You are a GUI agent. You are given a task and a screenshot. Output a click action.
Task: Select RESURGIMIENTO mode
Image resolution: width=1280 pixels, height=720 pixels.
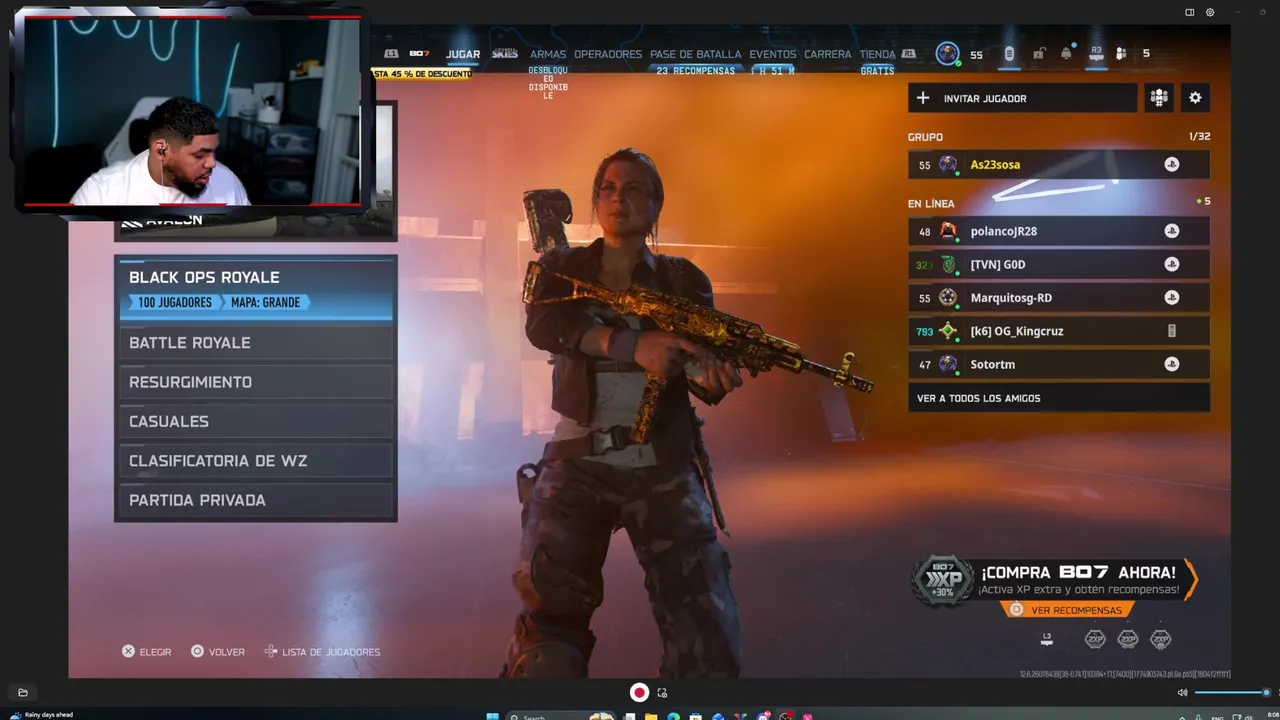point(256,382)
